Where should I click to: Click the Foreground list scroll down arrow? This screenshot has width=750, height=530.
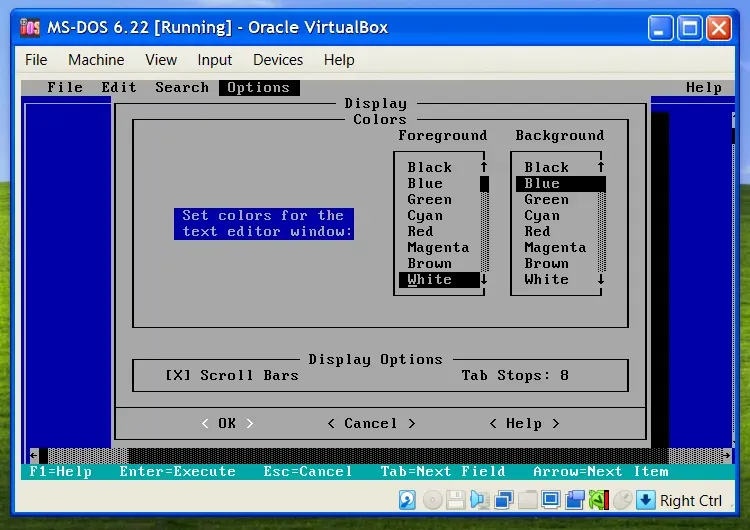[484, 279]
